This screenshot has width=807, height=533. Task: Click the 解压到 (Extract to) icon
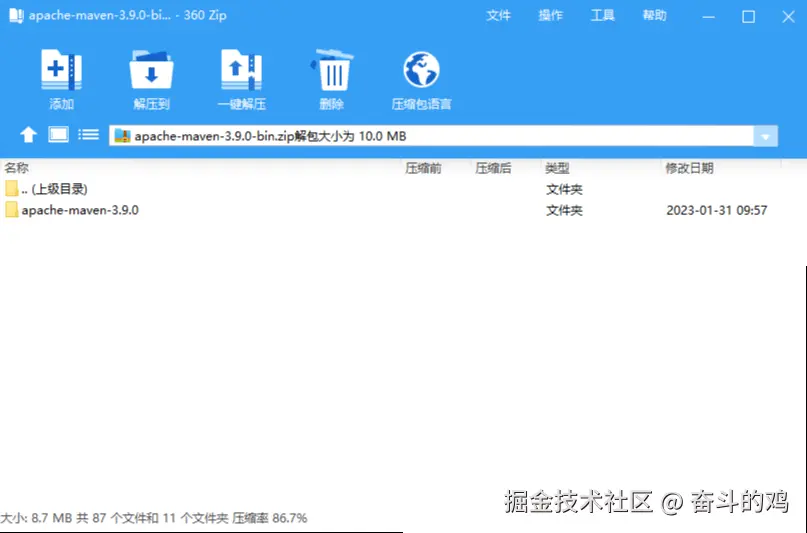pos(151,69)
